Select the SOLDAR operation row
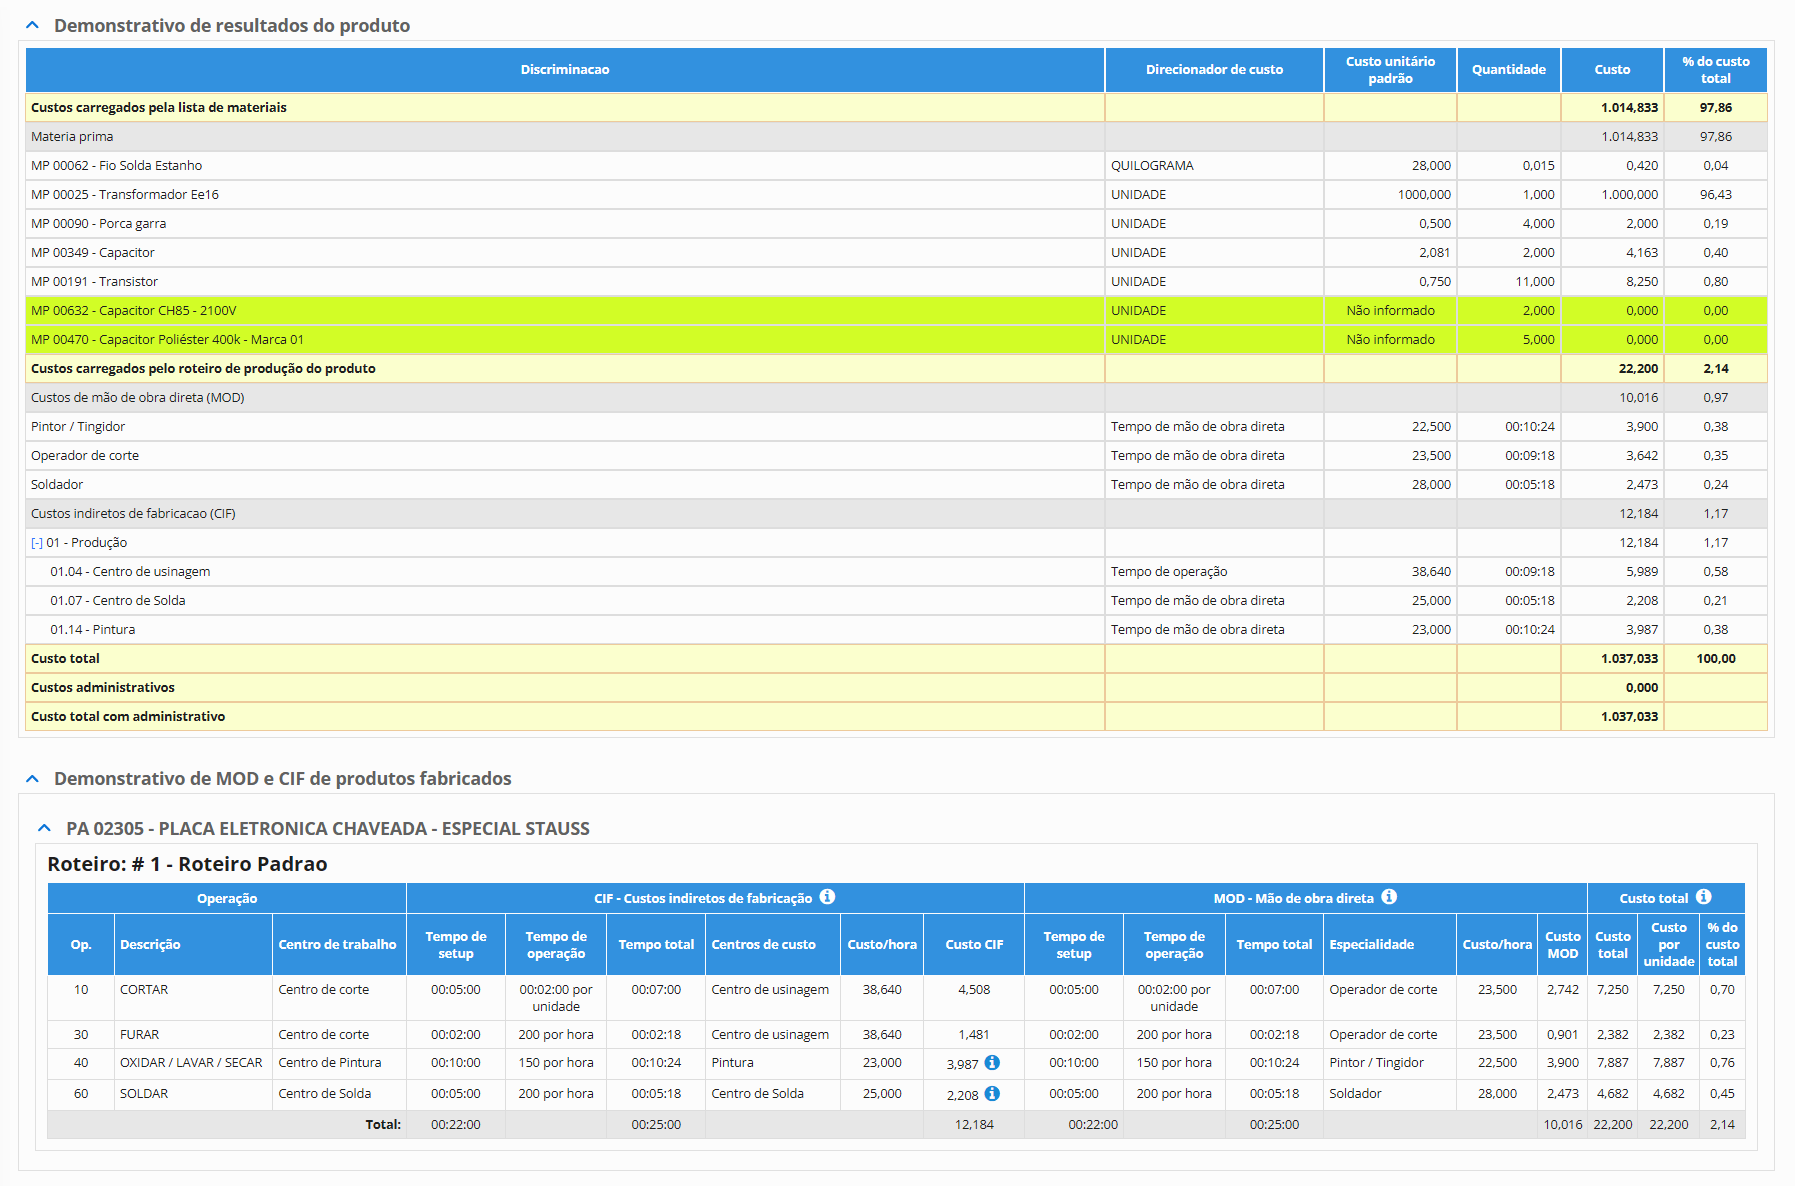Image resolution: width=1795 pixels, height=1186 pixels. [x=144, y=1094]
